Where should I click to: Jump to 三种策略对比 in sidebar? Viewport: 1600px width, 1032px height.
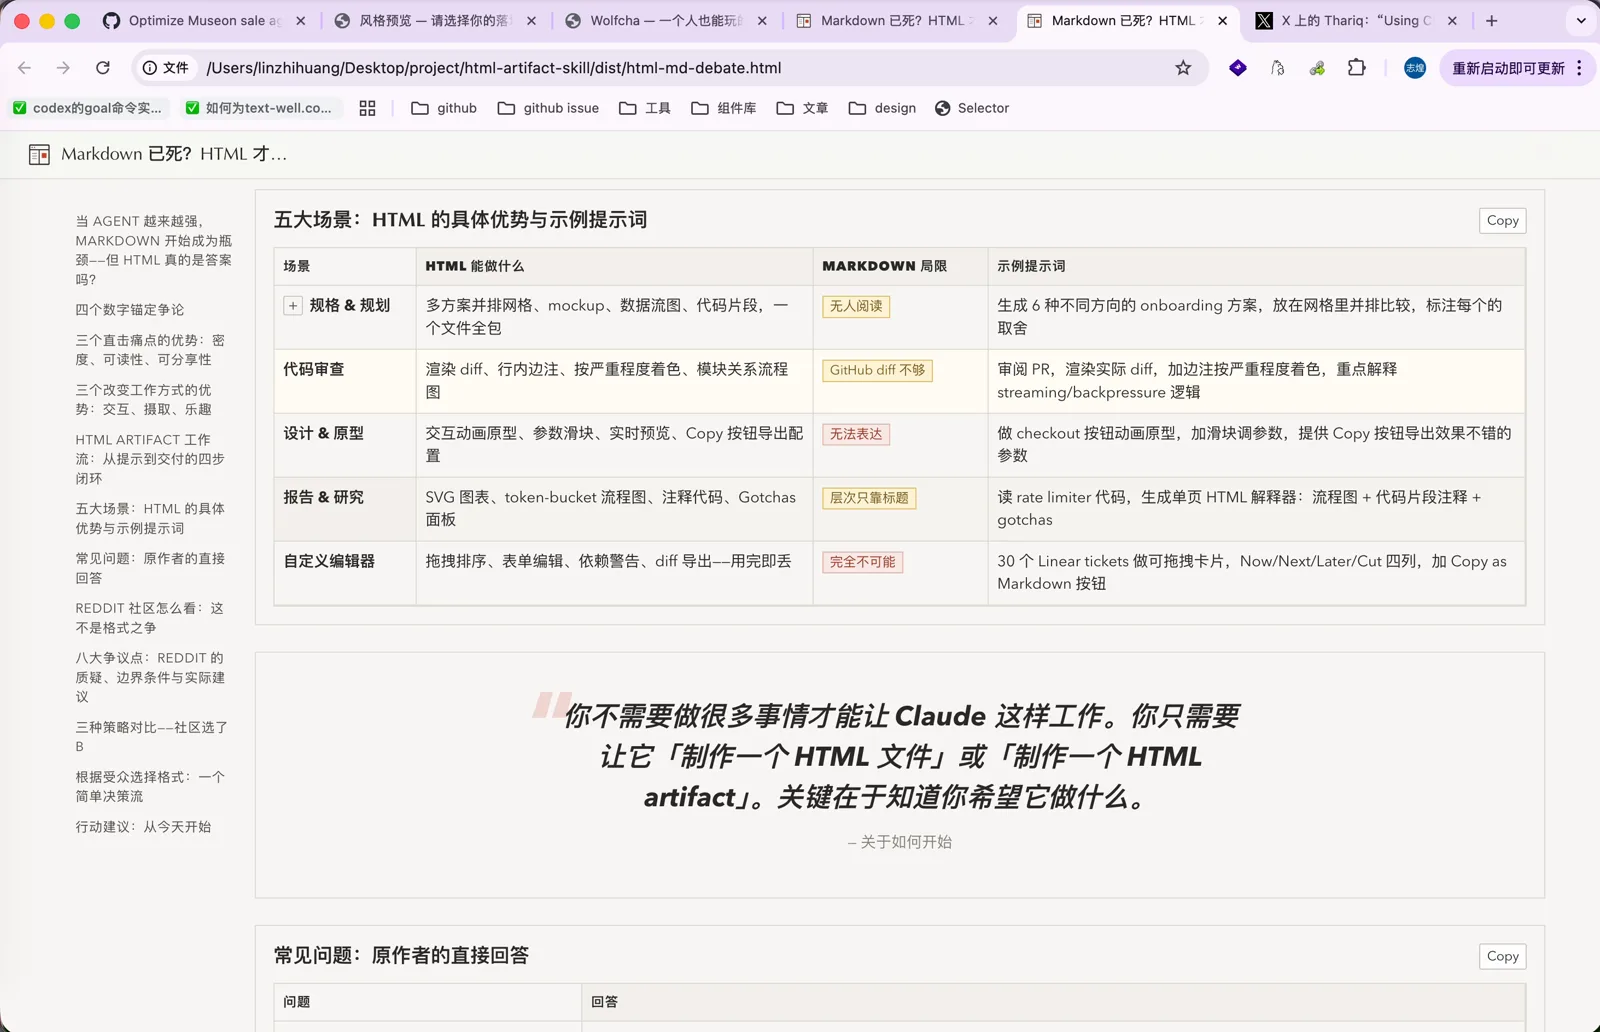click(x=152, y=737)
